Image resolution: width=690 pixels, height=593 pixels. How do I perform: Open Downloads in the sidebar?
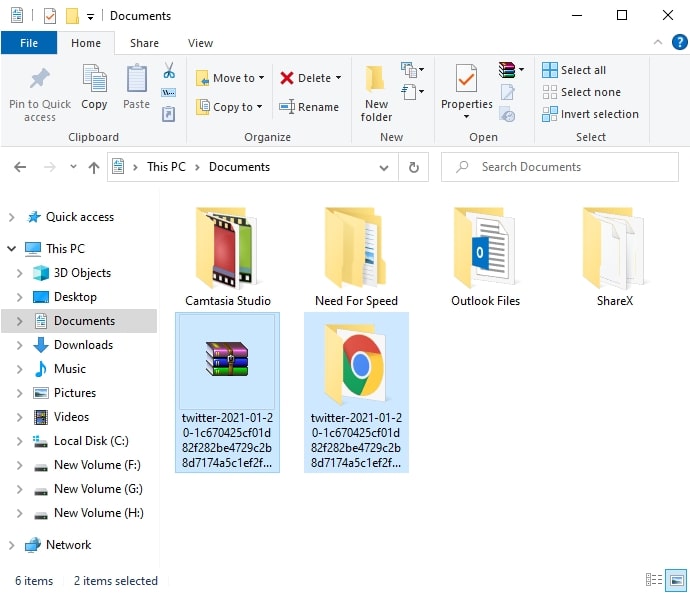[x=83, y=345]
